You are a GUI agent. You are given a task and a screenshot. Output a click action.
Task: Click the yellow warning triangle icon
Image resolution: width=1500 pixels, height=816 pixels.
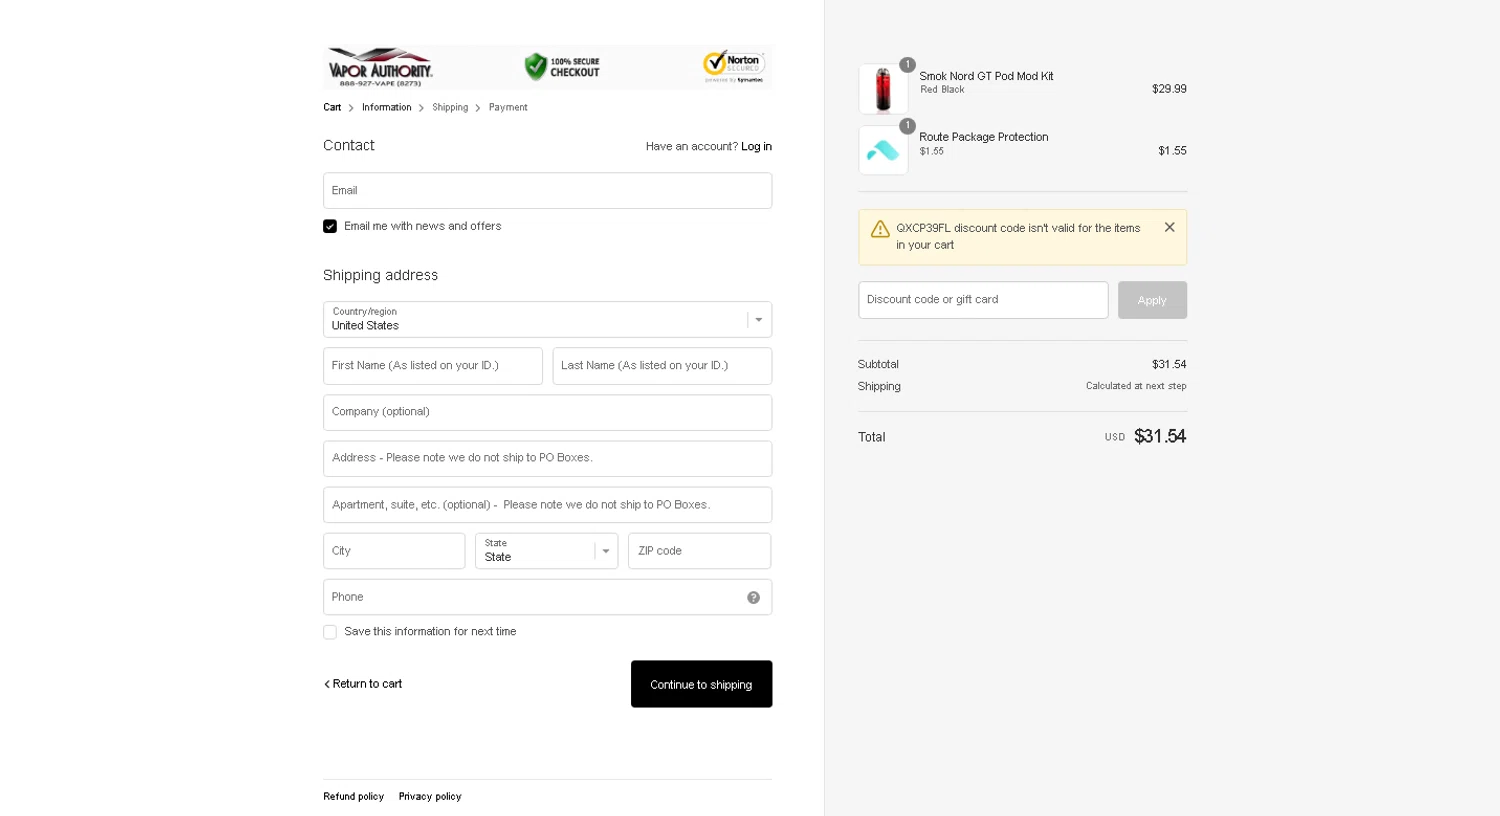coord(880,229)
